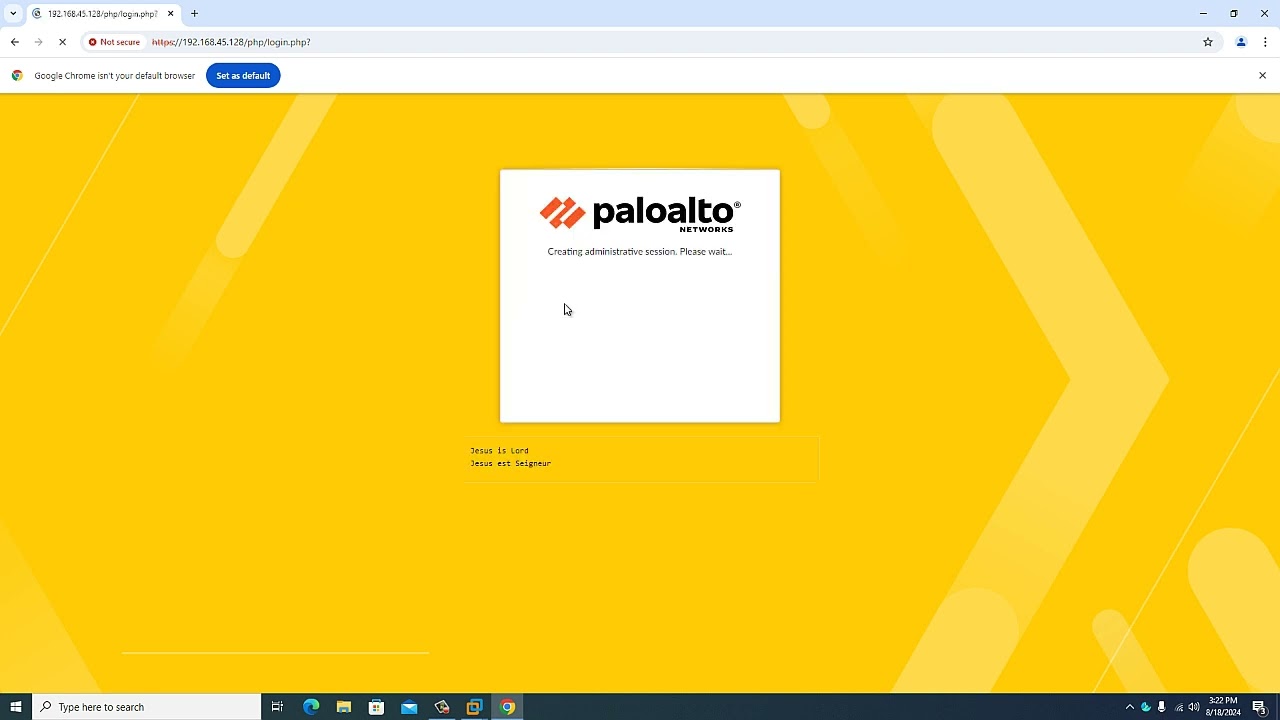The height and width of the screenshot is (720, 1280).
Task: Select the 192.168.45.128 login tab
Action: point(101,14)
